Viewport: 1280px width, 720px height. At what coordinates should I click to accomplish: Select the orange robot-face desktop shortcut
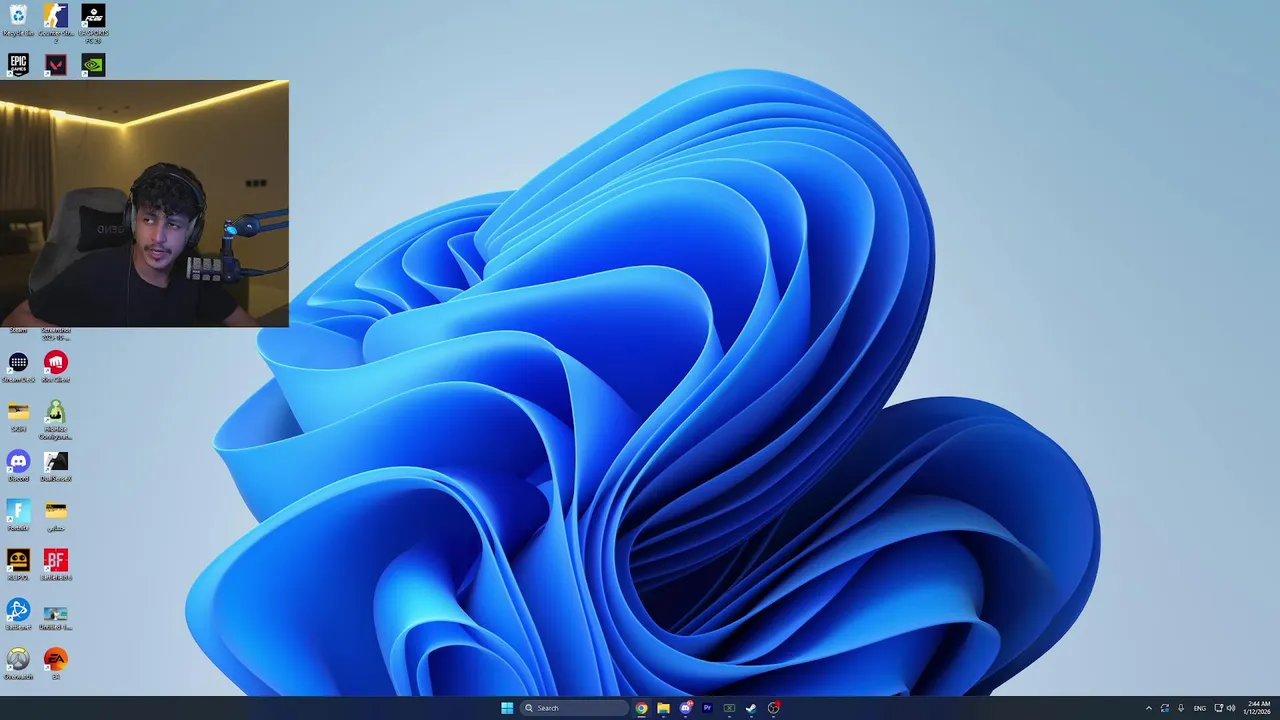click(18, 565)
